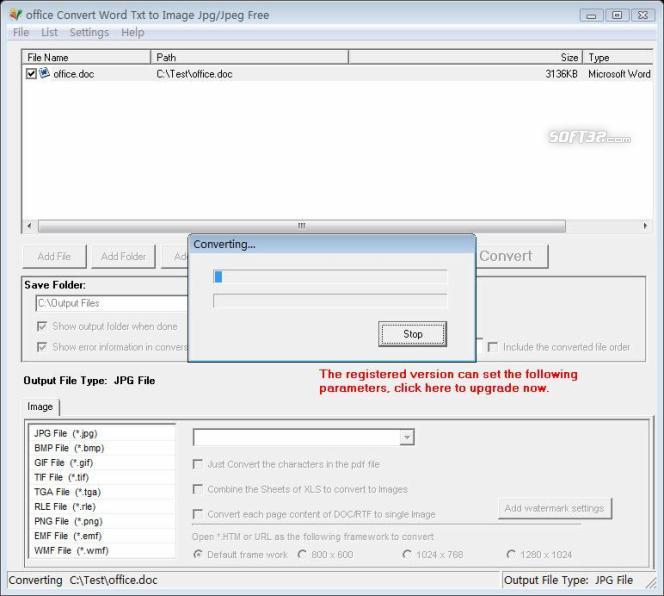Open the File menu
Viewport: 664px width, 596px height.
[21, 32]
